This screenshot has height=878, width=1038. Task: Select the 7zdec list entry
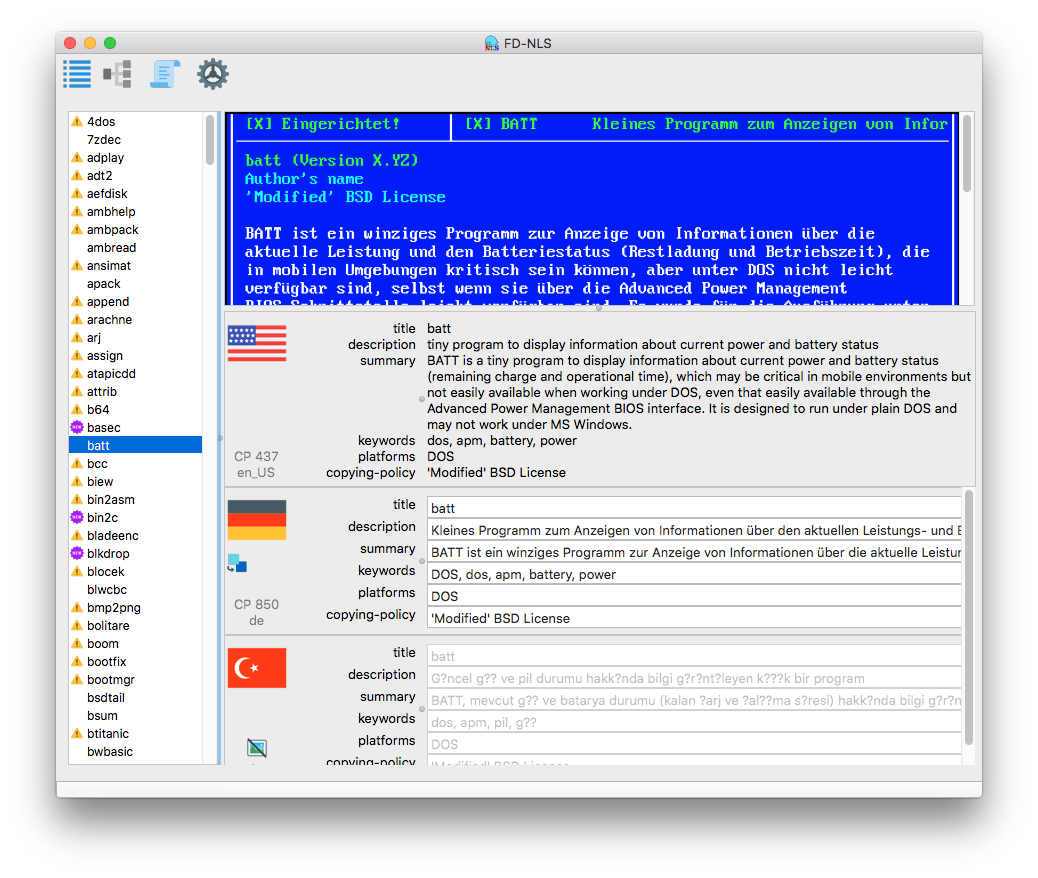(x=104, y=140)
